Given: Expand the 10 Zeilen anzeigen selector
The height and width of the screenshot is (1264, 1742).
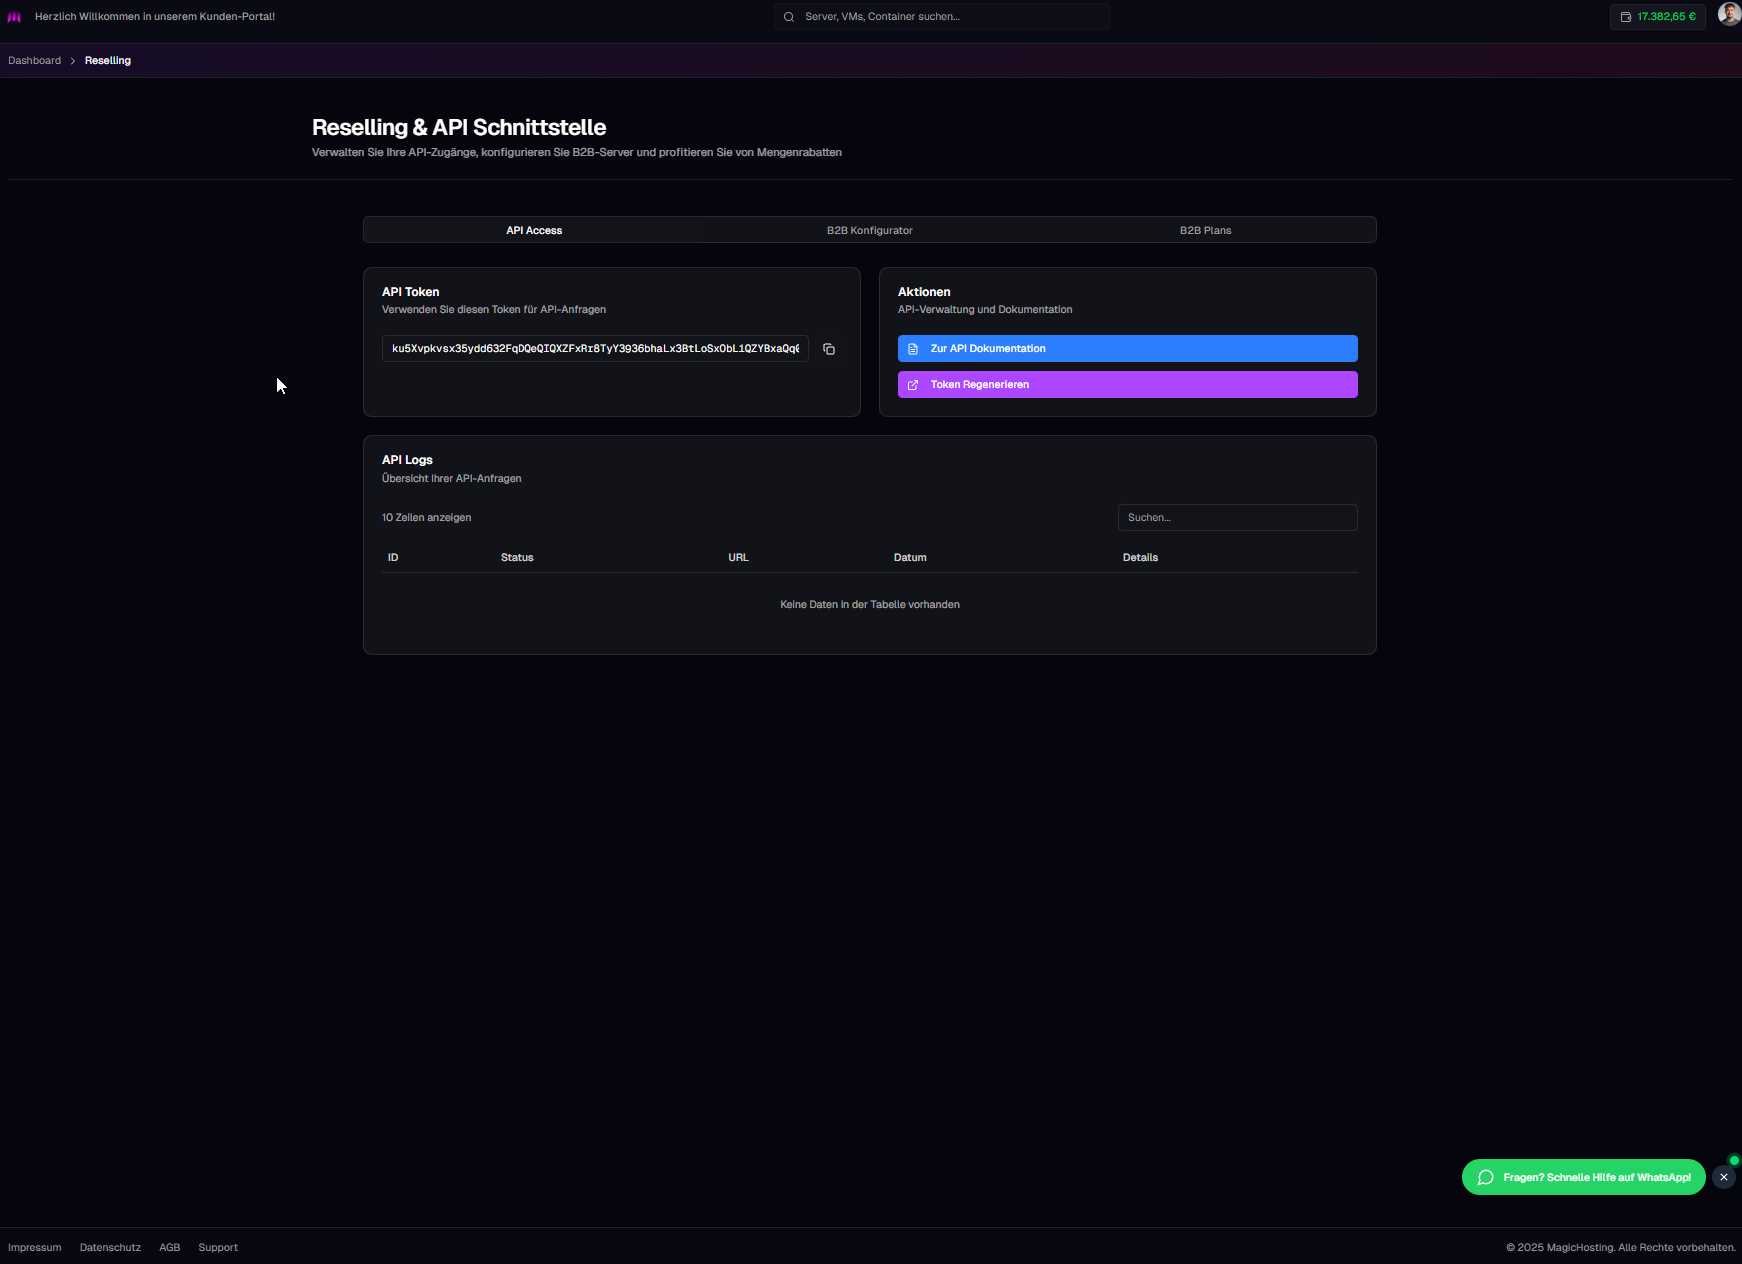Looking at the screenshot, I should (x=426, y=517).
